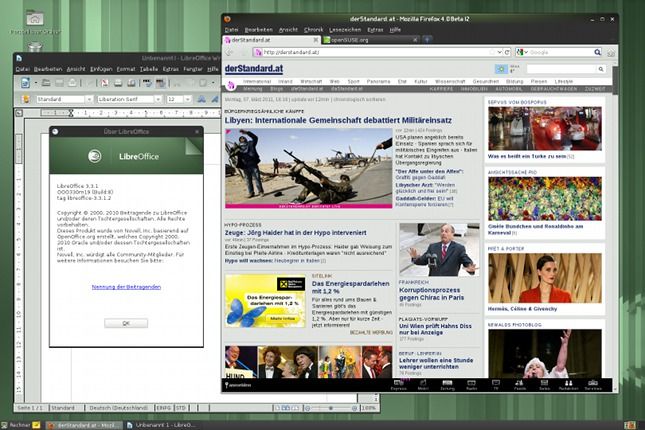Click the Zeitung icon in derStandard bottom bar
This screenshot has height=430, width=645.
pos(447,385)
